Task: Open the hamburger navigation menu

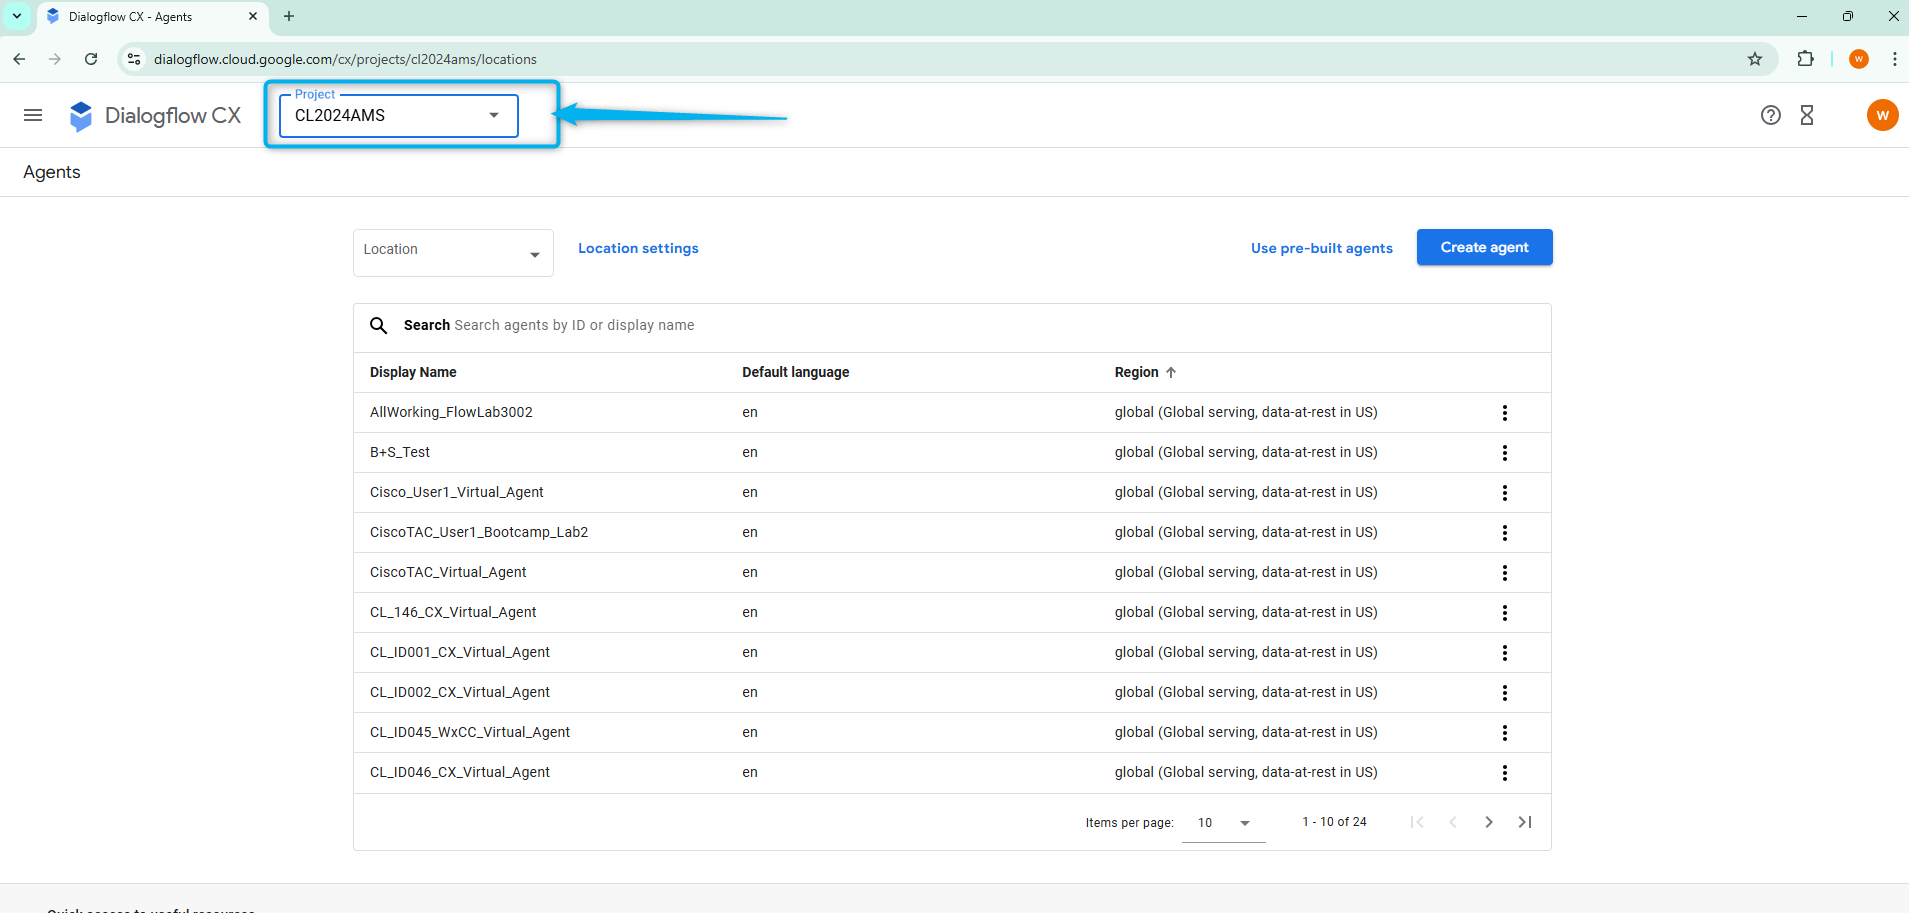Action: 33,115
